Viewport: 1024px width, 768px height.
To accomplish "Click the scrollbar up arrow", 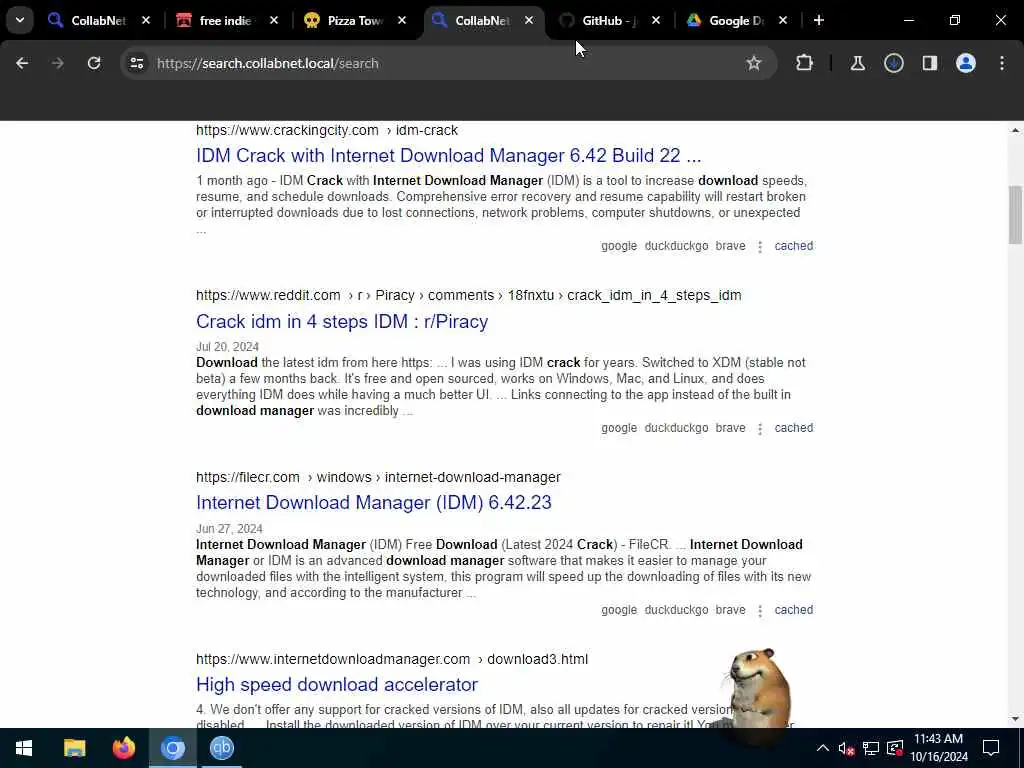I will click(x=1015, y=131).
